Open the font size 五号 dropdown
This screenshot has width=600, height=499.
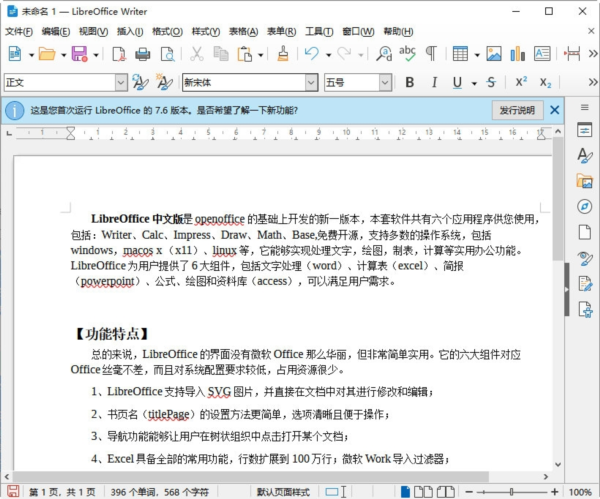tap(385, 82)
